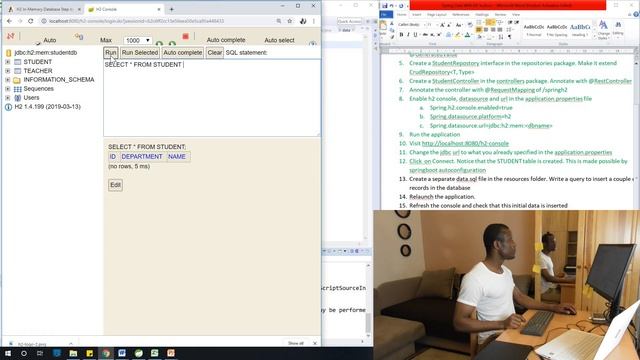Click the Chrome address bar
This screenshot has height=360, width=640.
157,21
